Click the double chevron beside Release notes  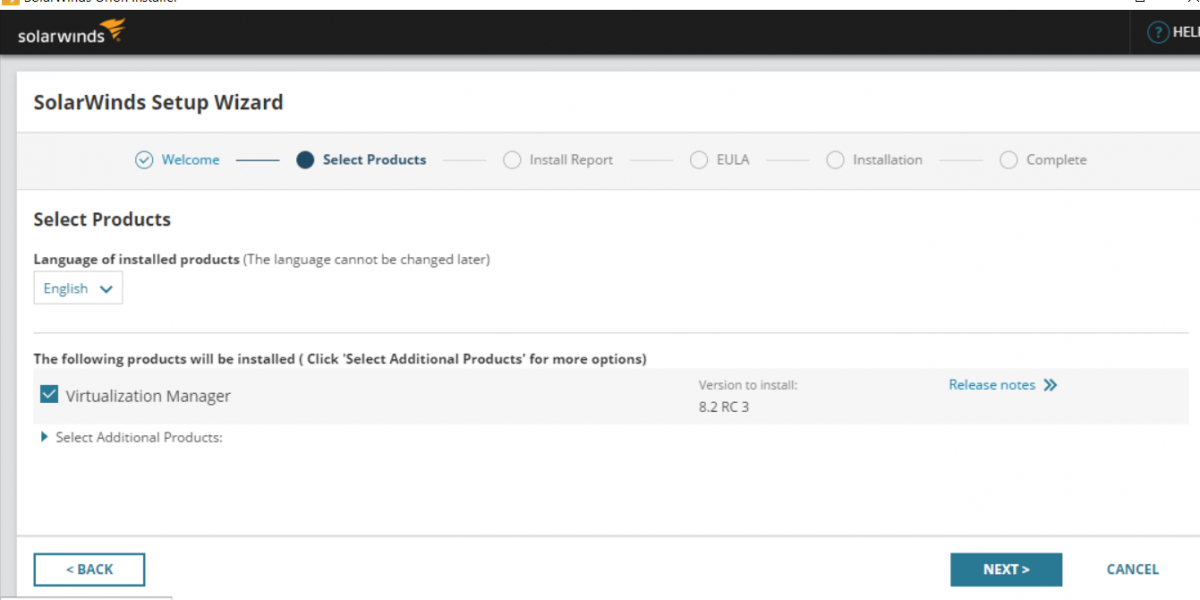1050,385
